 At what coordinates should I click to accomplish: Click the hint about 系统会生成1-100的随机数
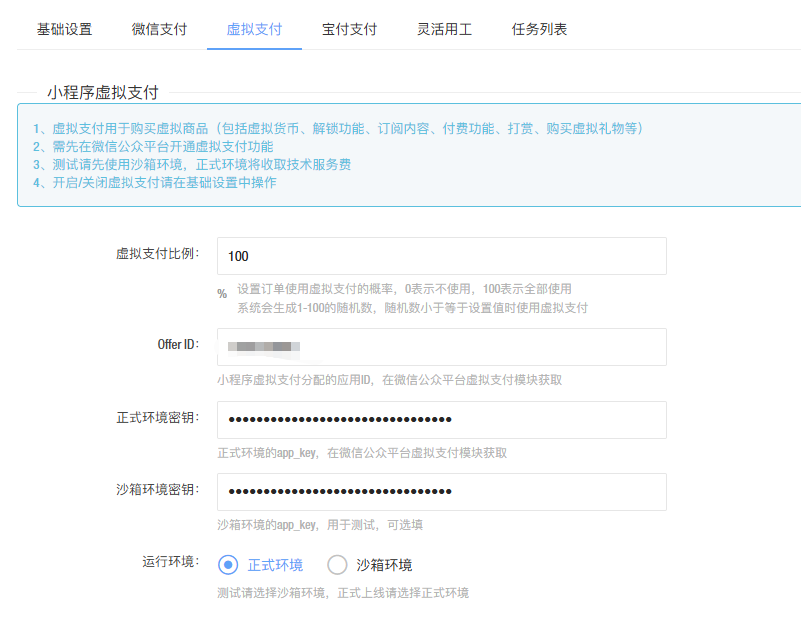412,308
